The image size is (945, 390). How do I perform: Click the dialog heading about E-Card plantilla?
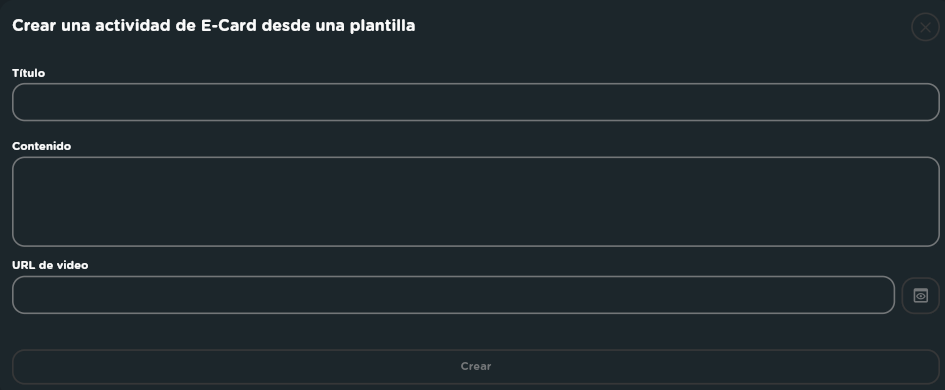(x=213, y=26)
